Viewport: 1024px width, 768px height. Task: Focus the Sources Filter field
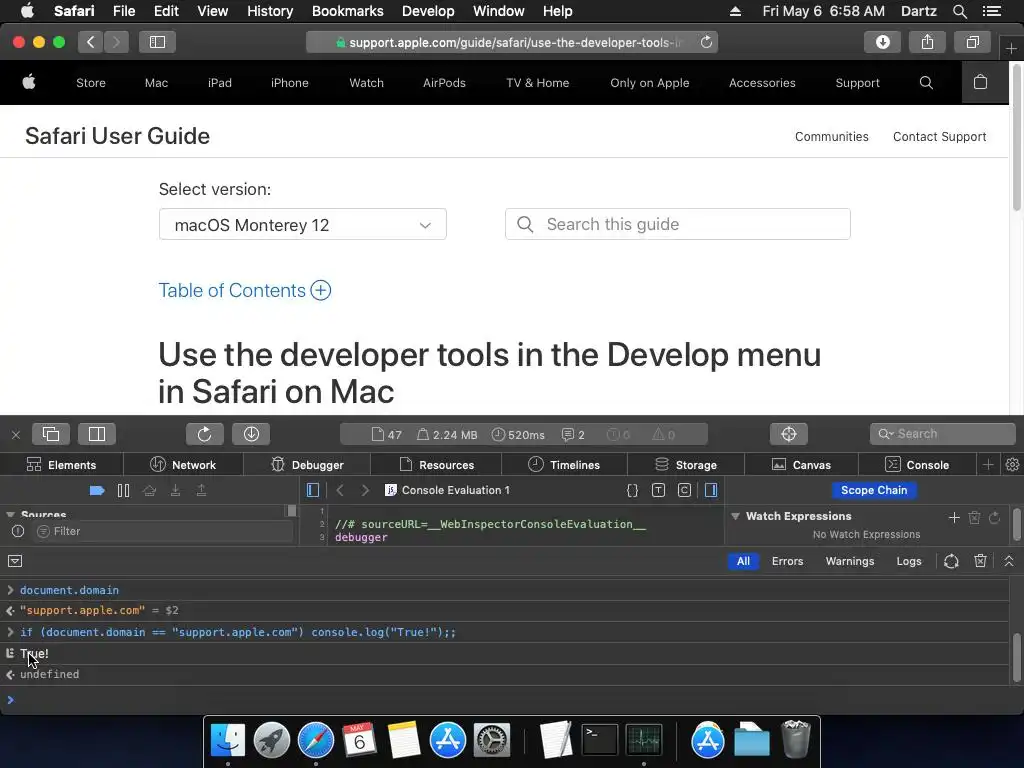pyautogui.click(x=163, y=532)
